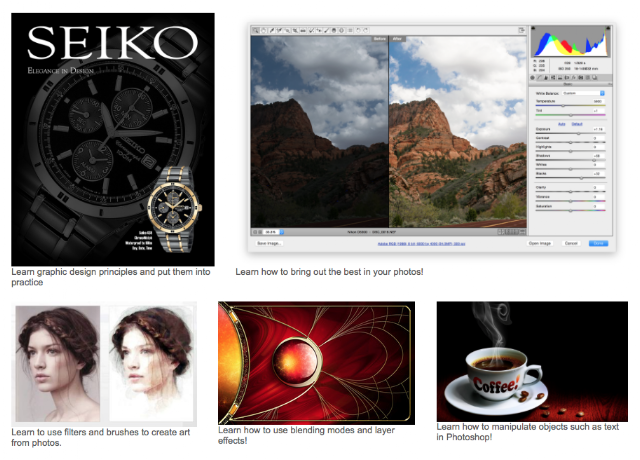Switch to the Snapshots panel tab
Viewport: 640px width, 460px height.
[x=595, y=78]
